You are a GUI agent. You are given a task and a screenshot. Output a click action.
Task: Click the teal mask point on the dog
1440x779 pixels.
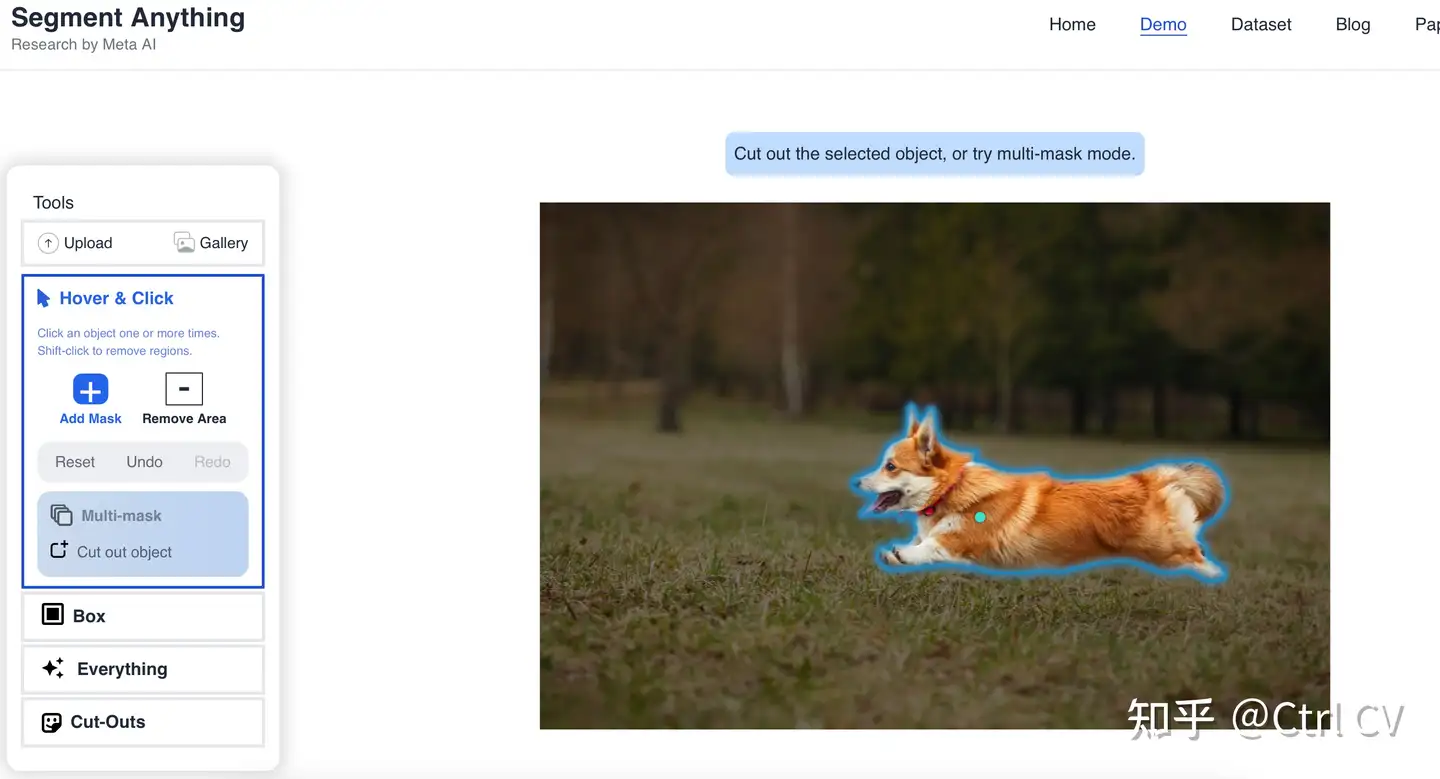click(x=980, y=517)
